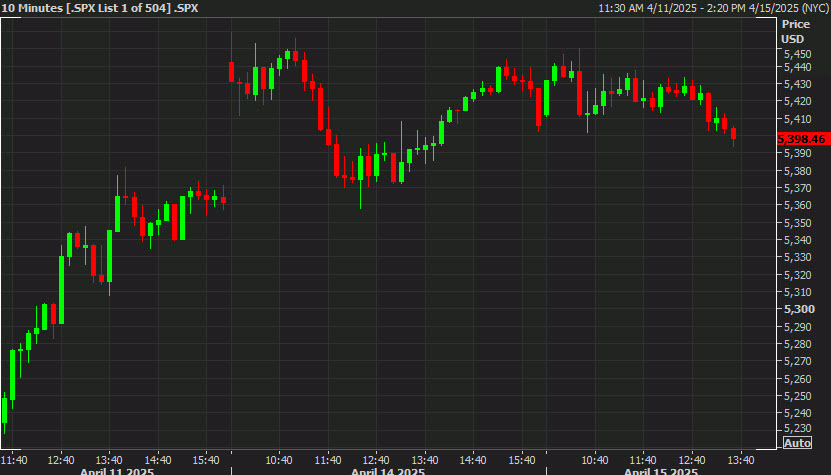Select the 5,350 price axis label
Image resolution: width=831 pixels, height=475 pixels.
(x=798, y=223)
